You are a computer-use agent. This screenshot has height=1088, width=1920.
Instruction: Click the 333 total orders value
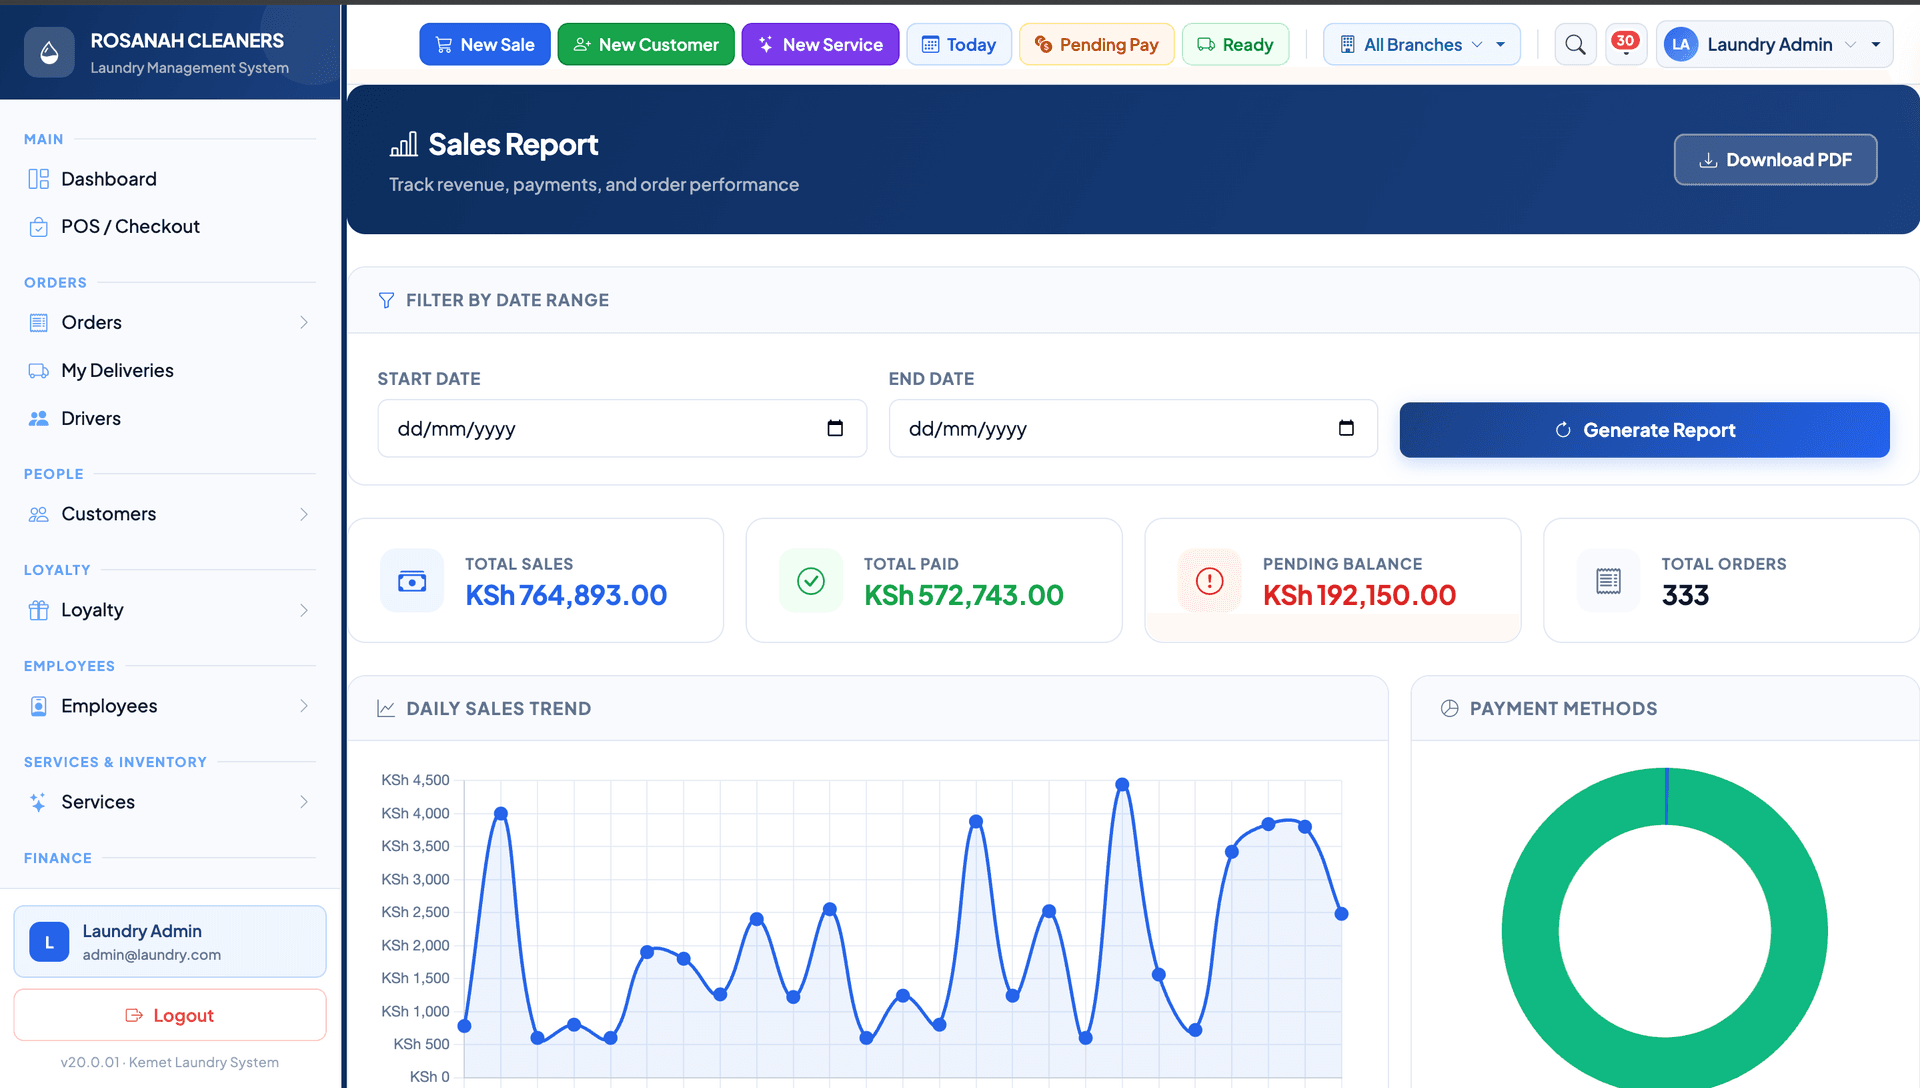click(x=1685, y=596)
